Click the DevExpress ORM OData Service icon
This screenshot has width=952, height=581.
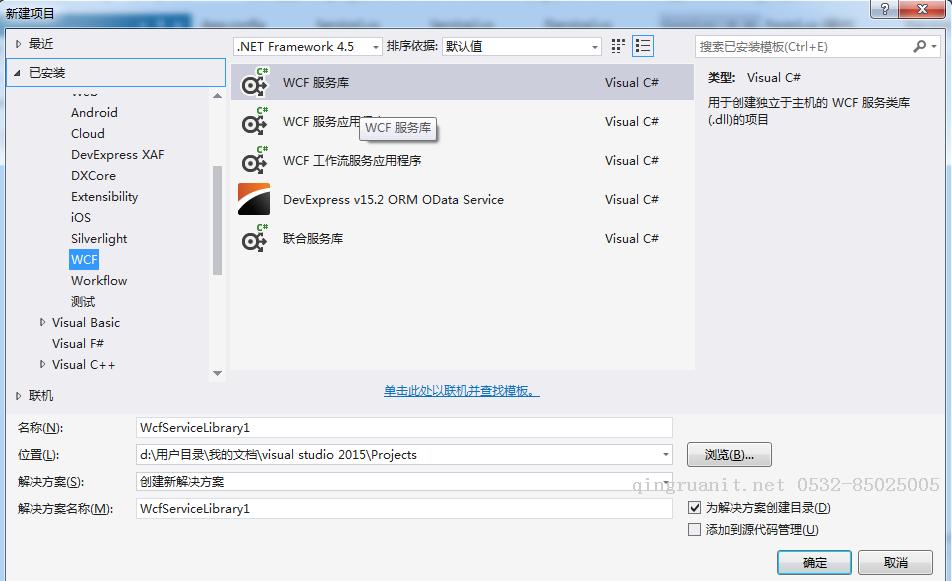[254, 199]
